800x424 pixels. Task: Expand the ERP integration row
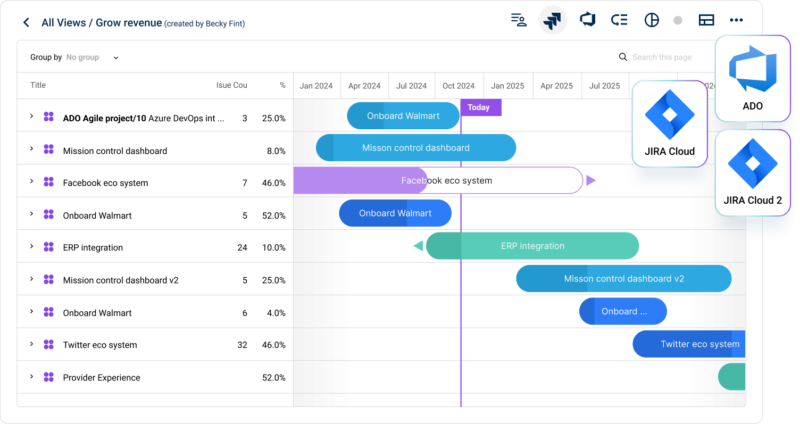(32, 246)
